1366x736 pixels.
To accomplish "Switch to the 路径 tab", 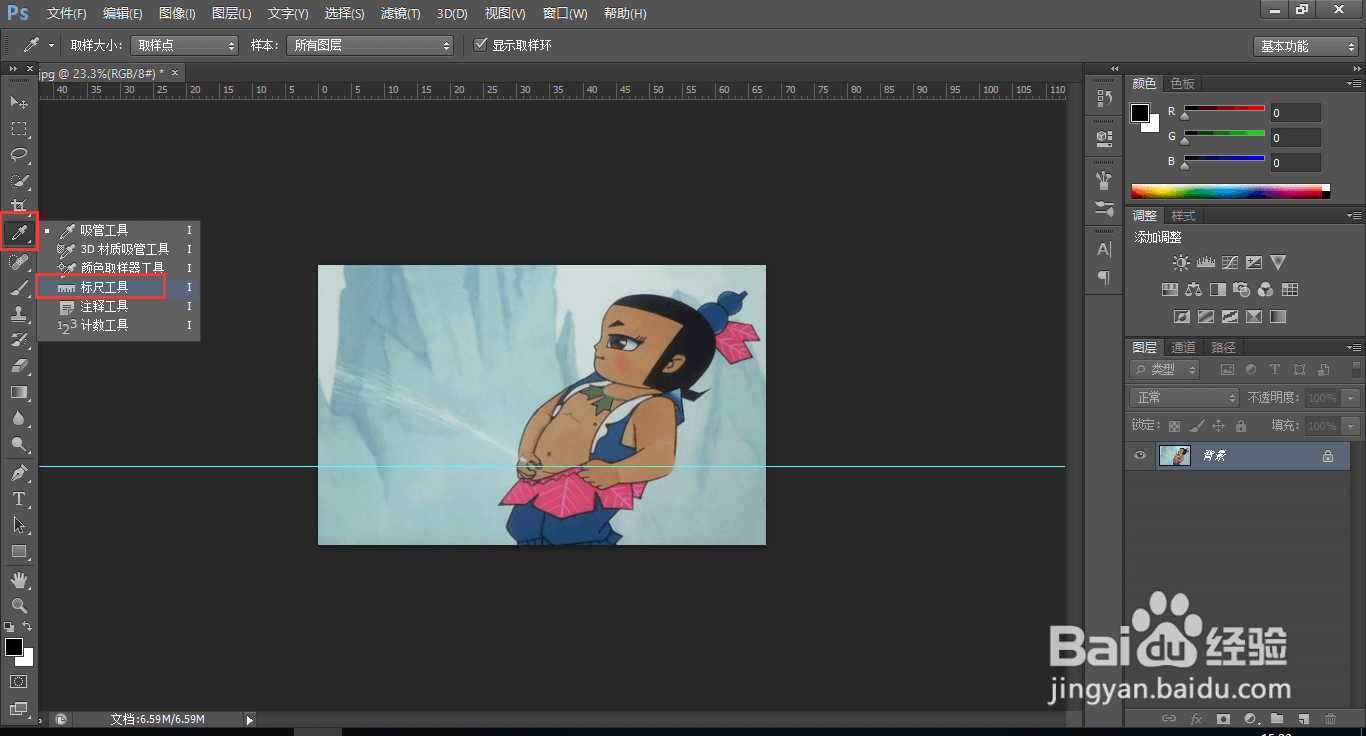I will point(1223,347).
